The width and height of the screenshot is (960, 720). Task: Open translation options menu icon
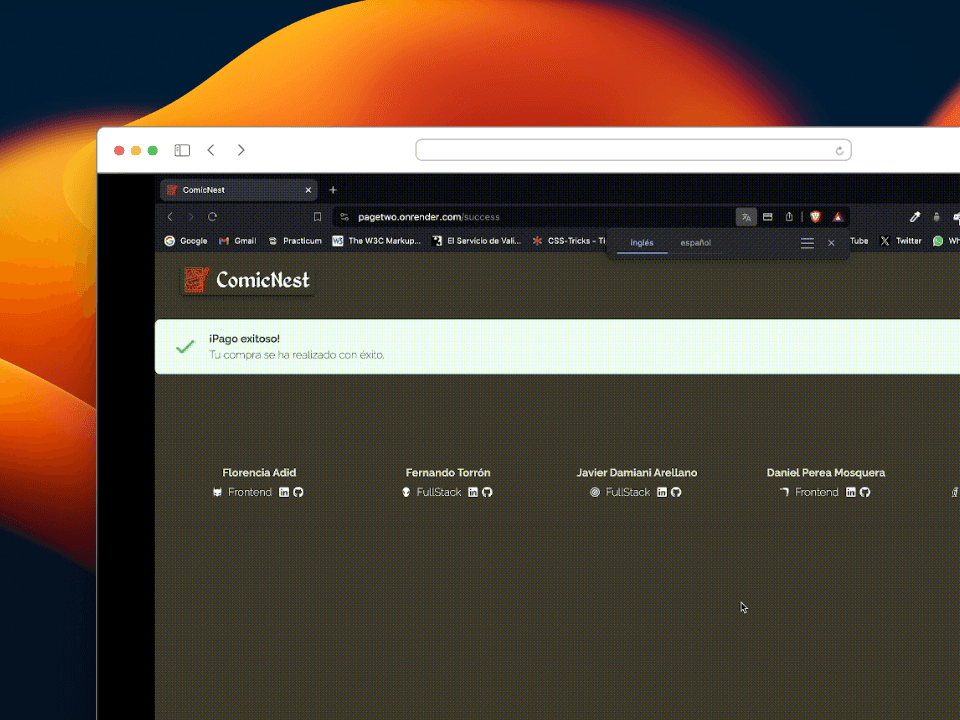pyautogui.click(x=807, y=243)
